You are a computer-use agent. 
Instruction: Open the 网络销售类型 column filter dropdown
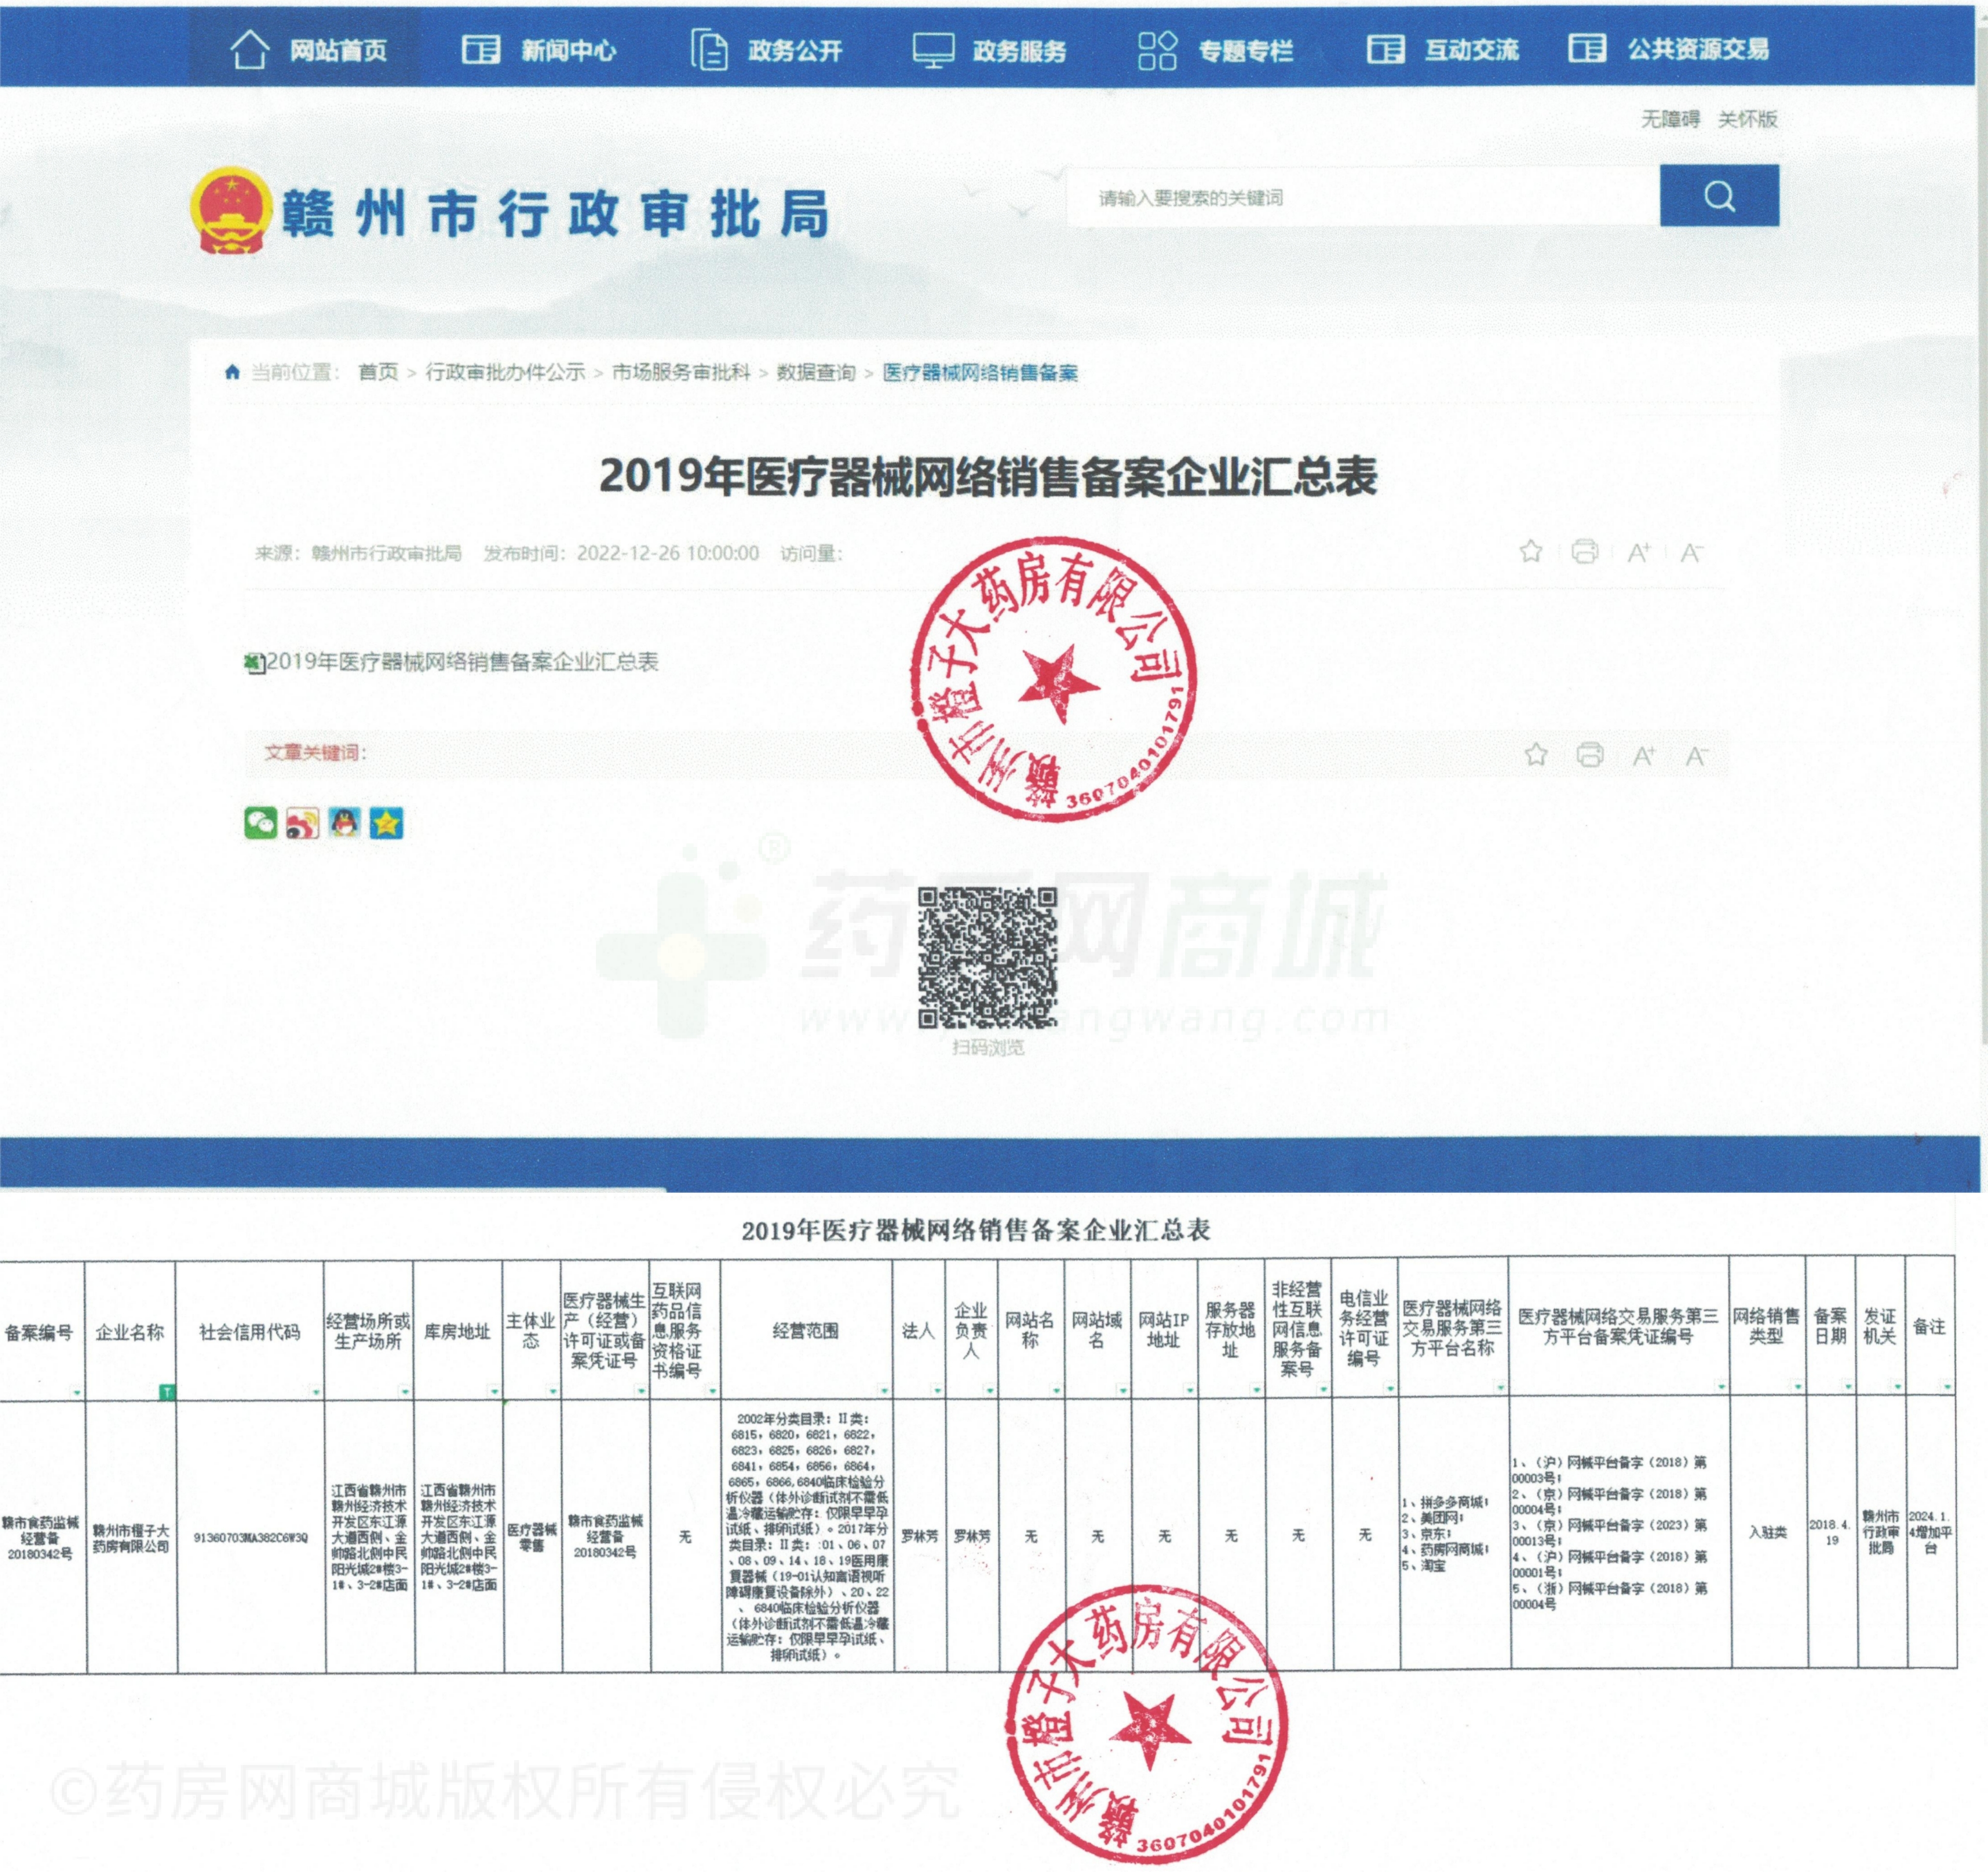(x=1797, y=1387)
